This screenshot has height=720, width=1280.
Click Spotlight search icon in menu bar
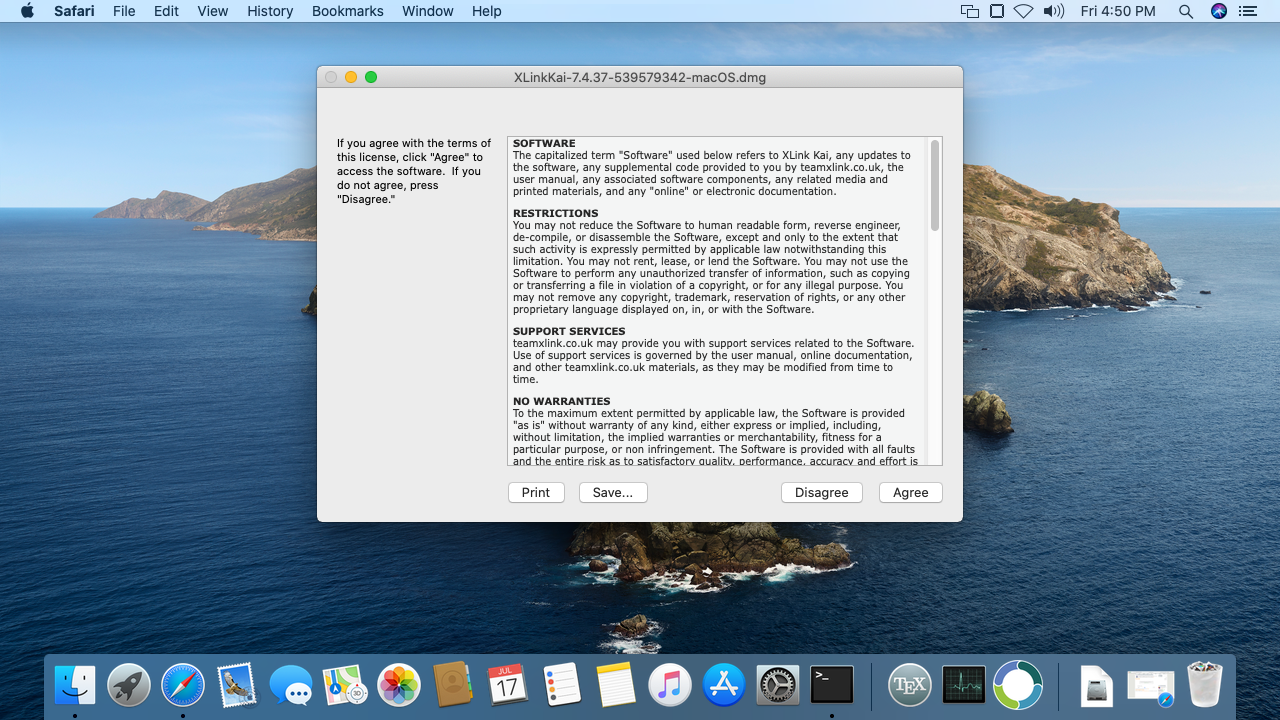1186,11
